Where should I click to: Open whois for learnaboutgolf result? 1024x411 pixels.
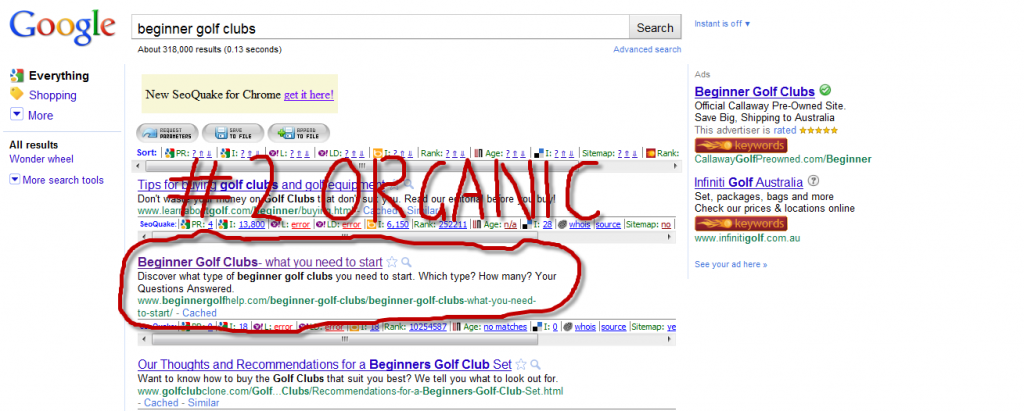coord(579,224)
